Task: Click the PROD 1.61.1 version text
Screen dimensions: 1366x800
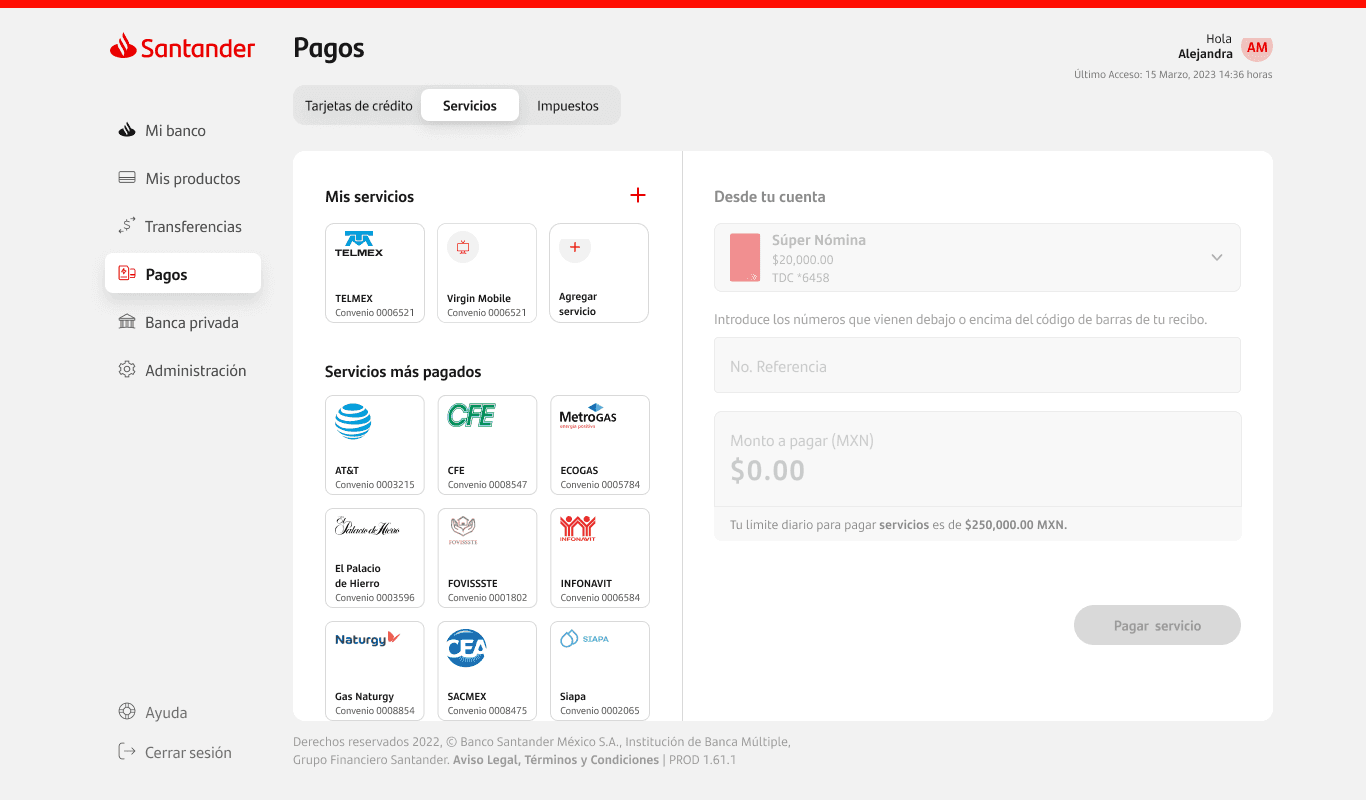Action: point(702,760)
